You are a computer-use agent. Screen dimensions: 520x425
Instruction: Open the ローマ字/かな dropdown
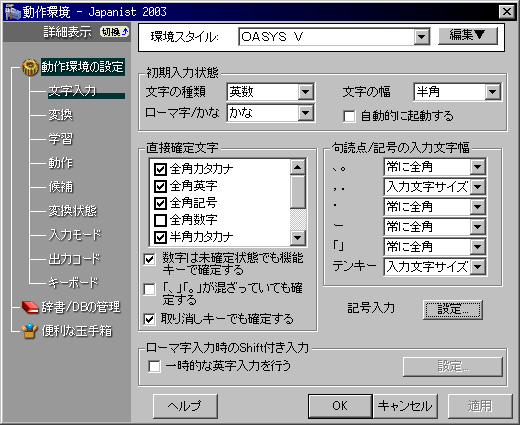pos(306,113)
